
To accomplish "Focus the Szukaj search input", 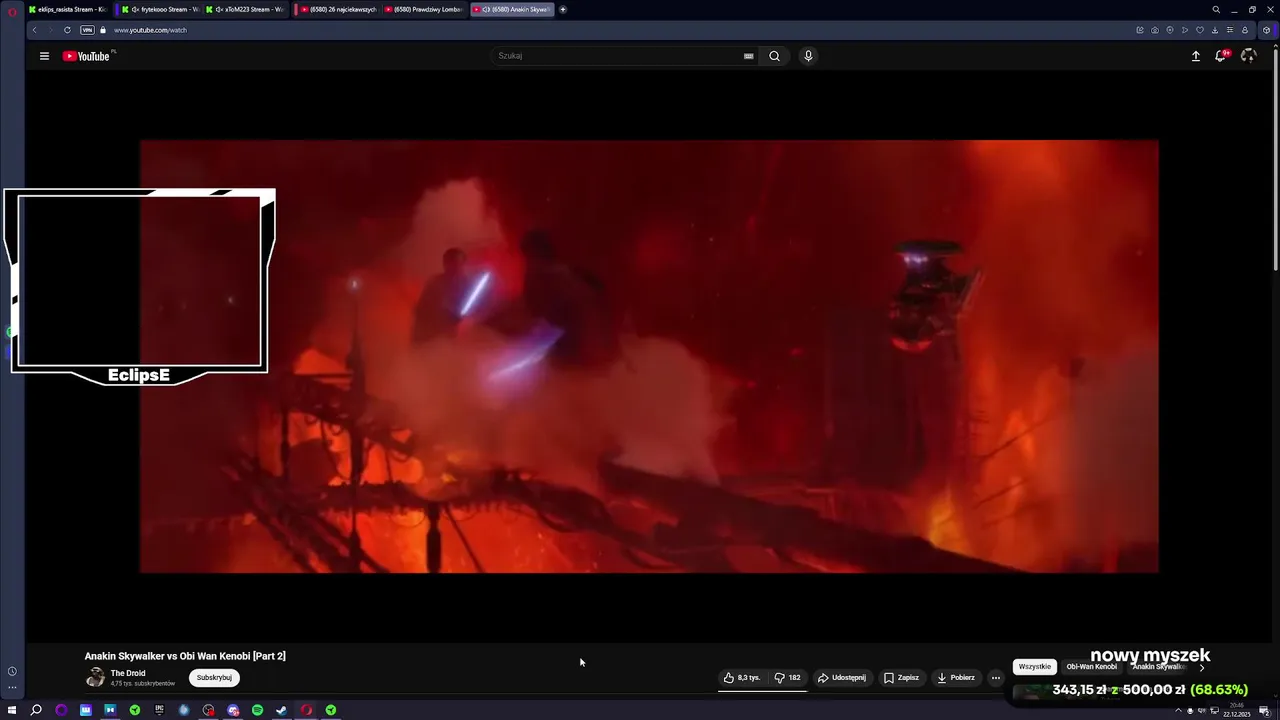I will [615, 56].
